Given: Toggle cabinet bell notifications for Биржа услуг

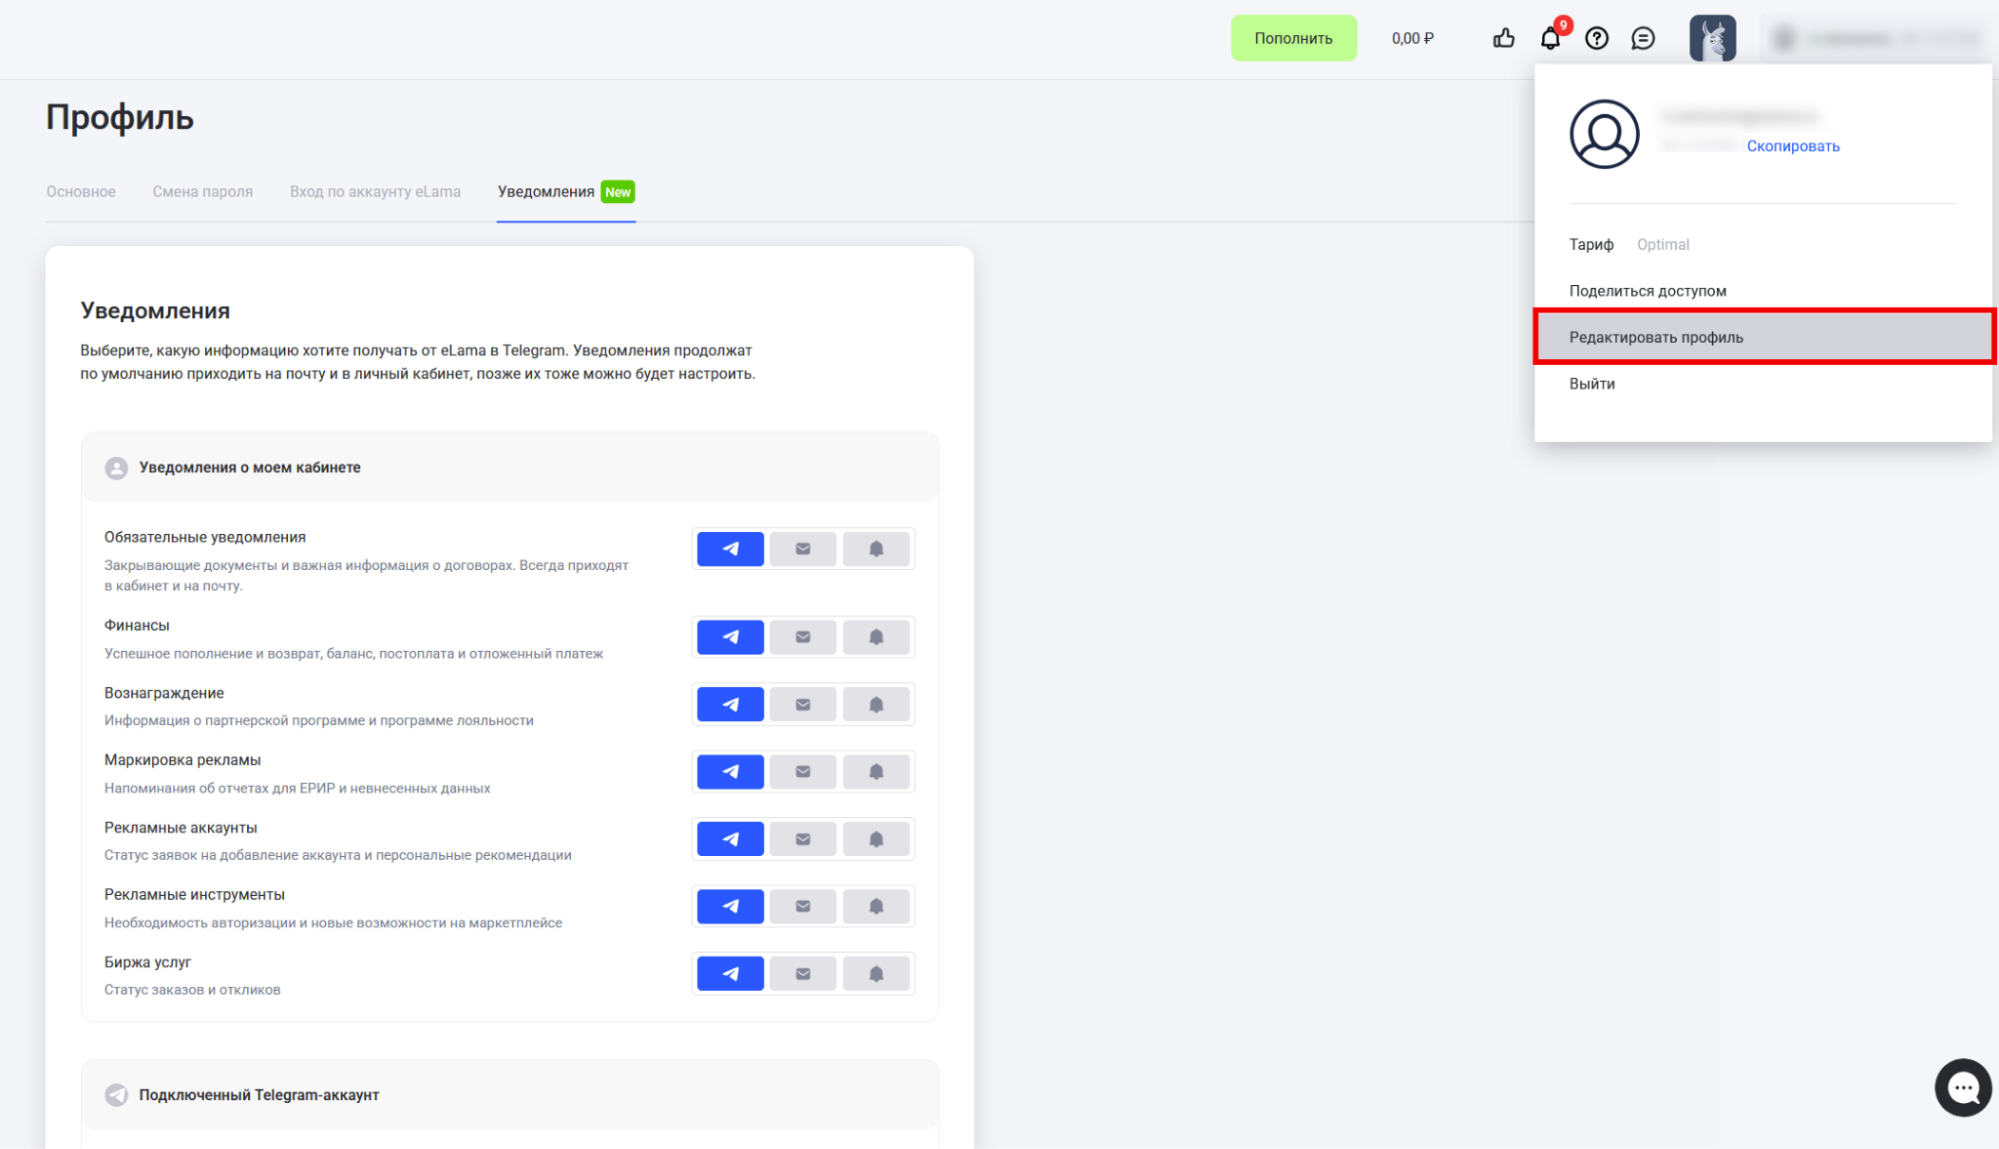Looking at the screenshot, I should 876,974.
